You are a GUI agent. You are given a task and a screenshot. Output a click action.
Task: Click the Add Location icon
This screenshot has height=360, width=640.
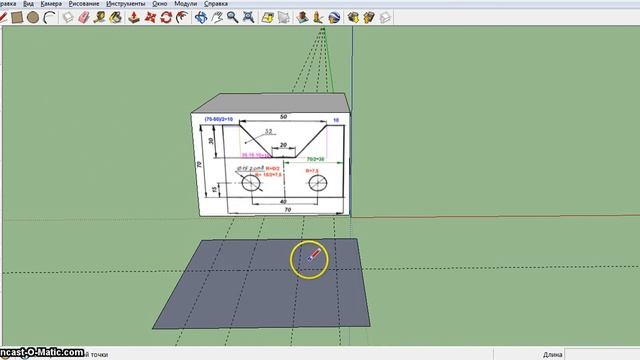click(x=268, y=18)
